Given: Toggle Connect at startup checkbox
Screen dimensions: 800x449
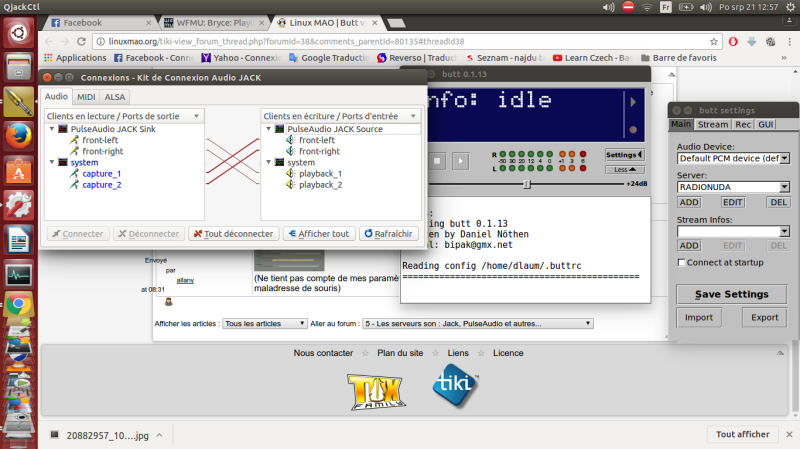Looking at the screenshot, I should tap(681, 262).
